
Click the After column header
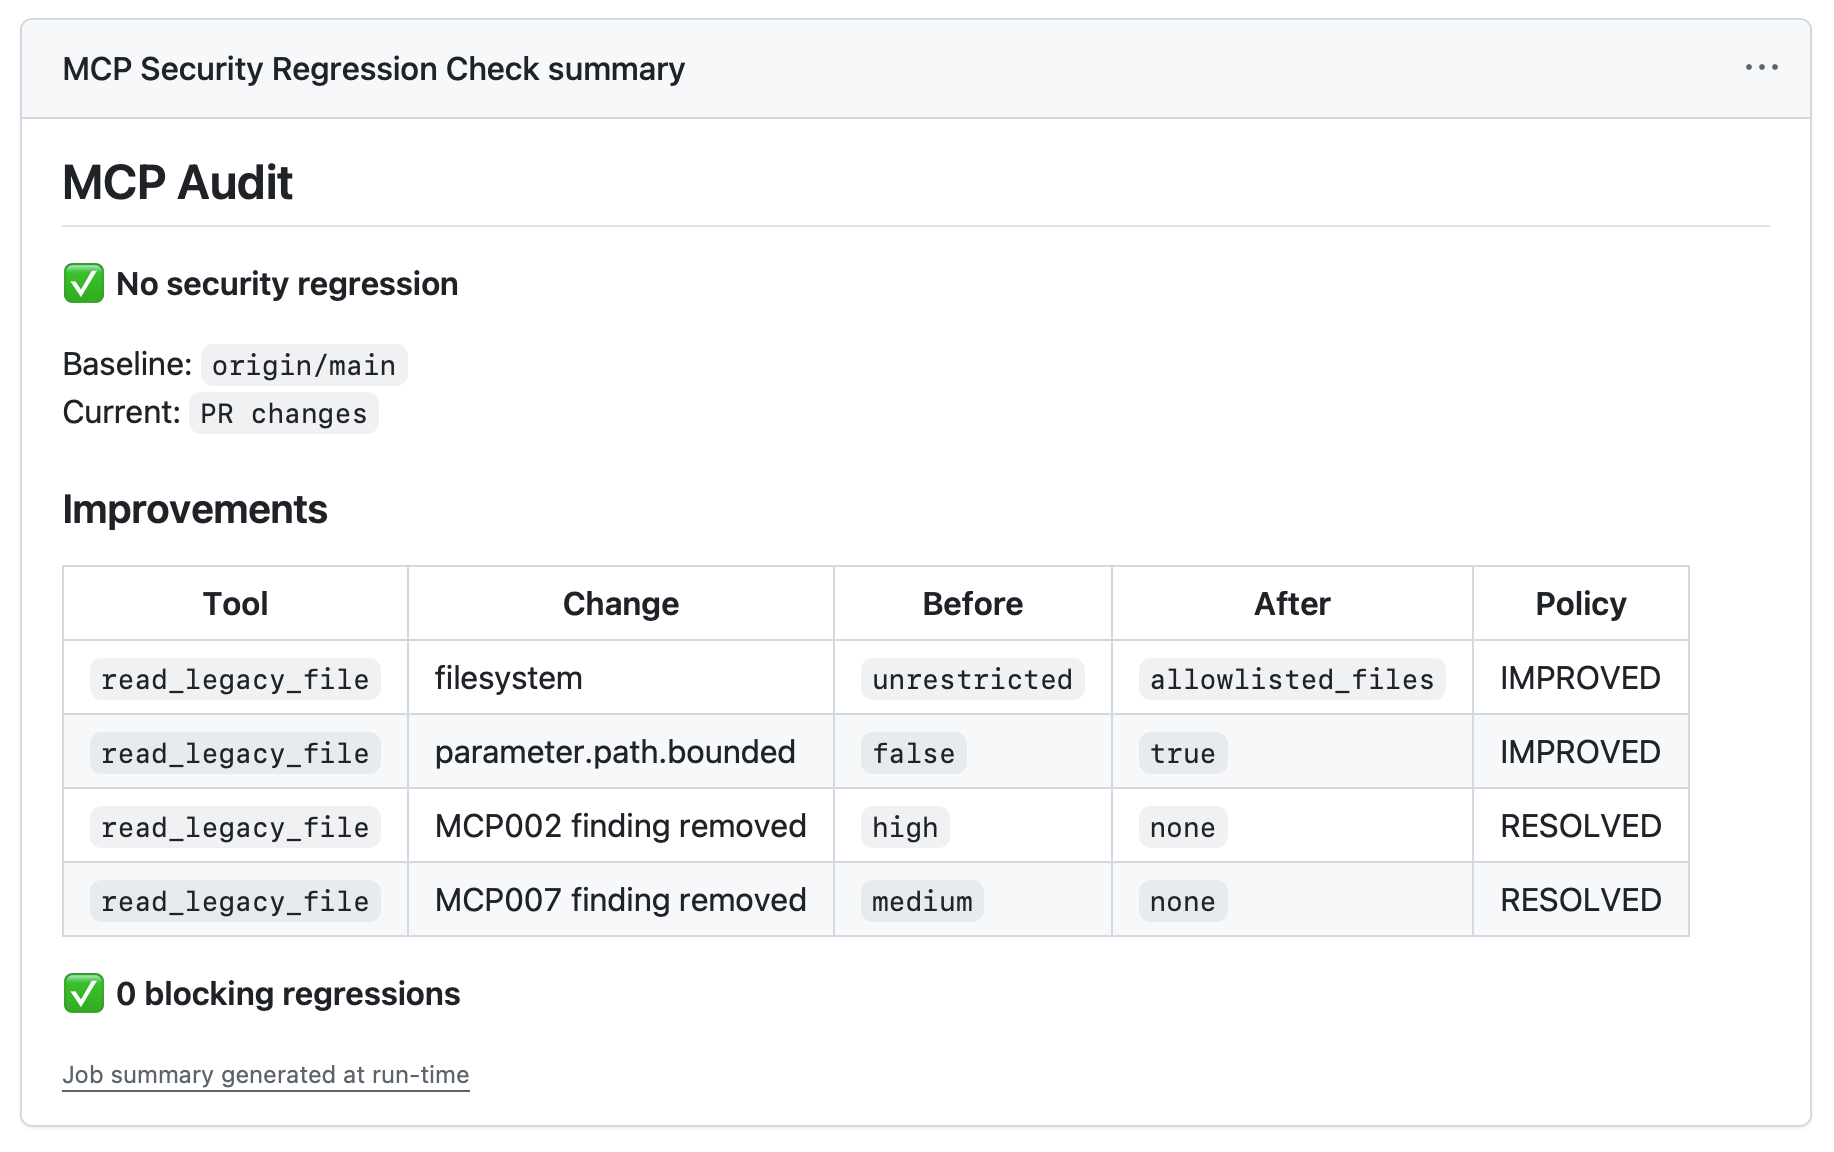tap(1293, 604)
